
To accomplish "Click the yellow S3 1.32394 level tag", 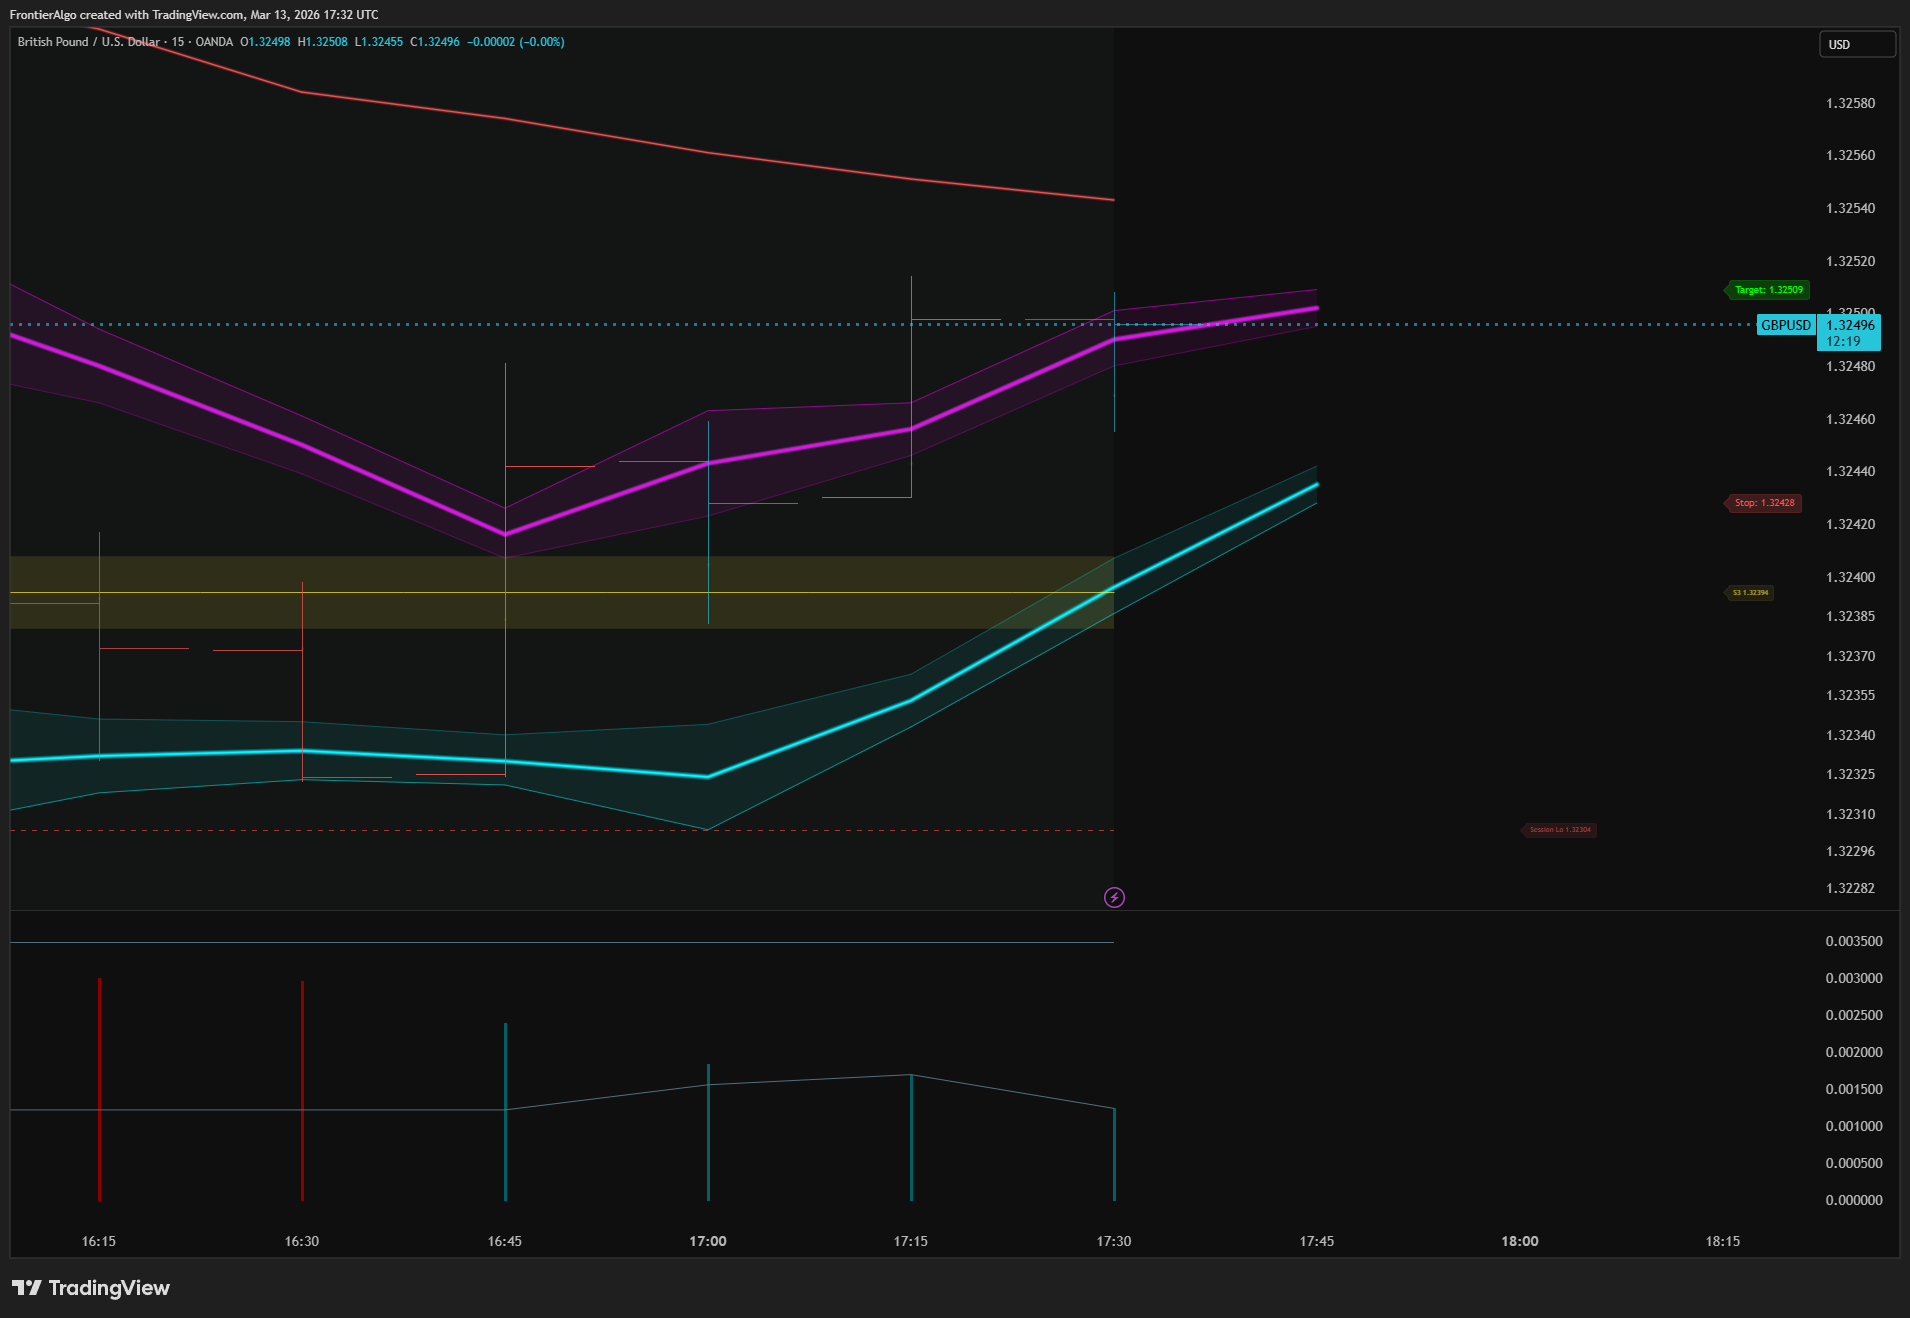I will pyautogui.click(x=1750, y=593).
